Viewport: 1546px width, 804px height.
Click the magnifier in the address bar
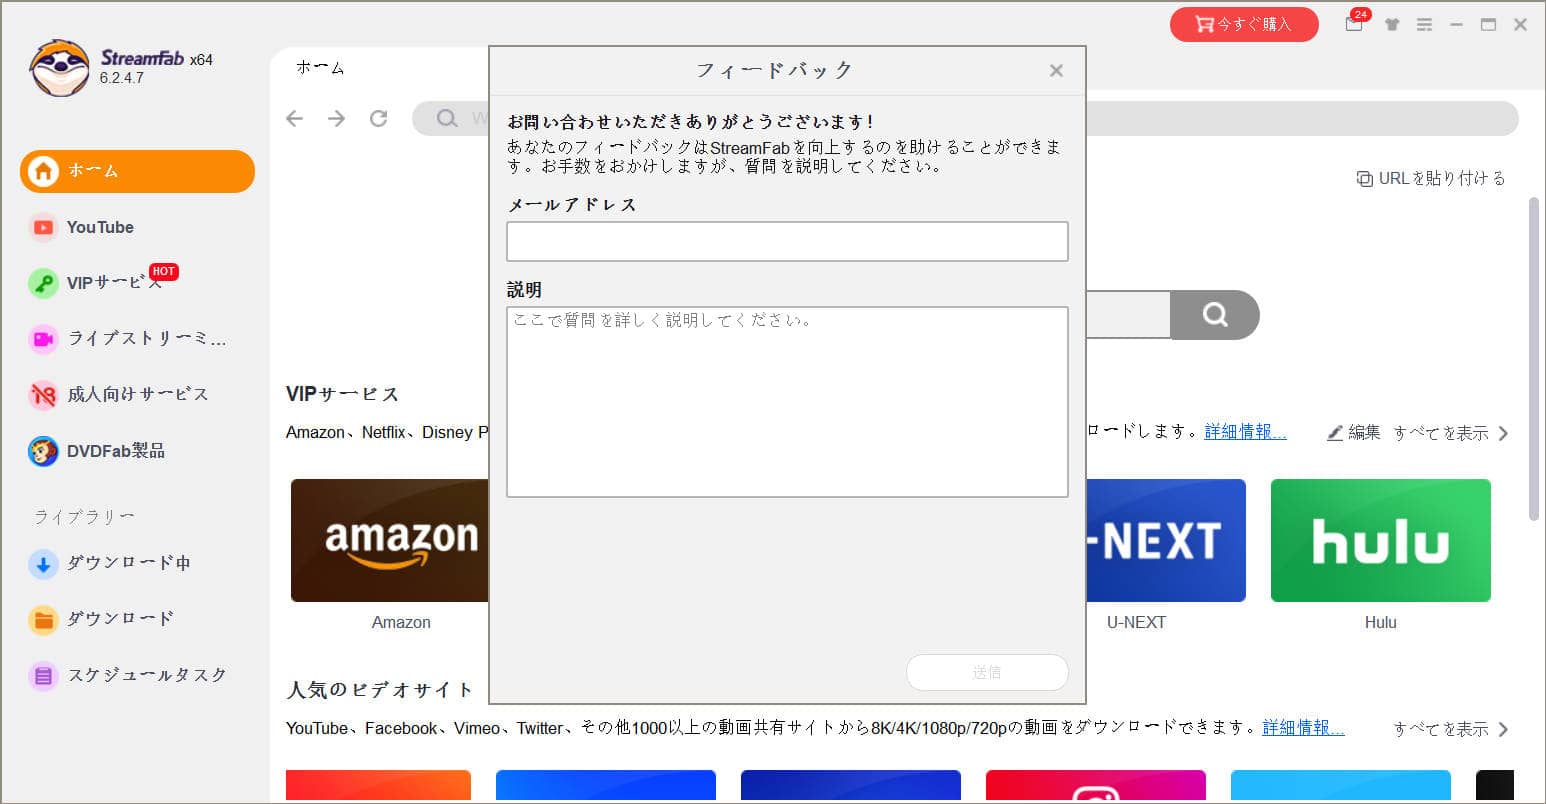[x=447, y=118]
